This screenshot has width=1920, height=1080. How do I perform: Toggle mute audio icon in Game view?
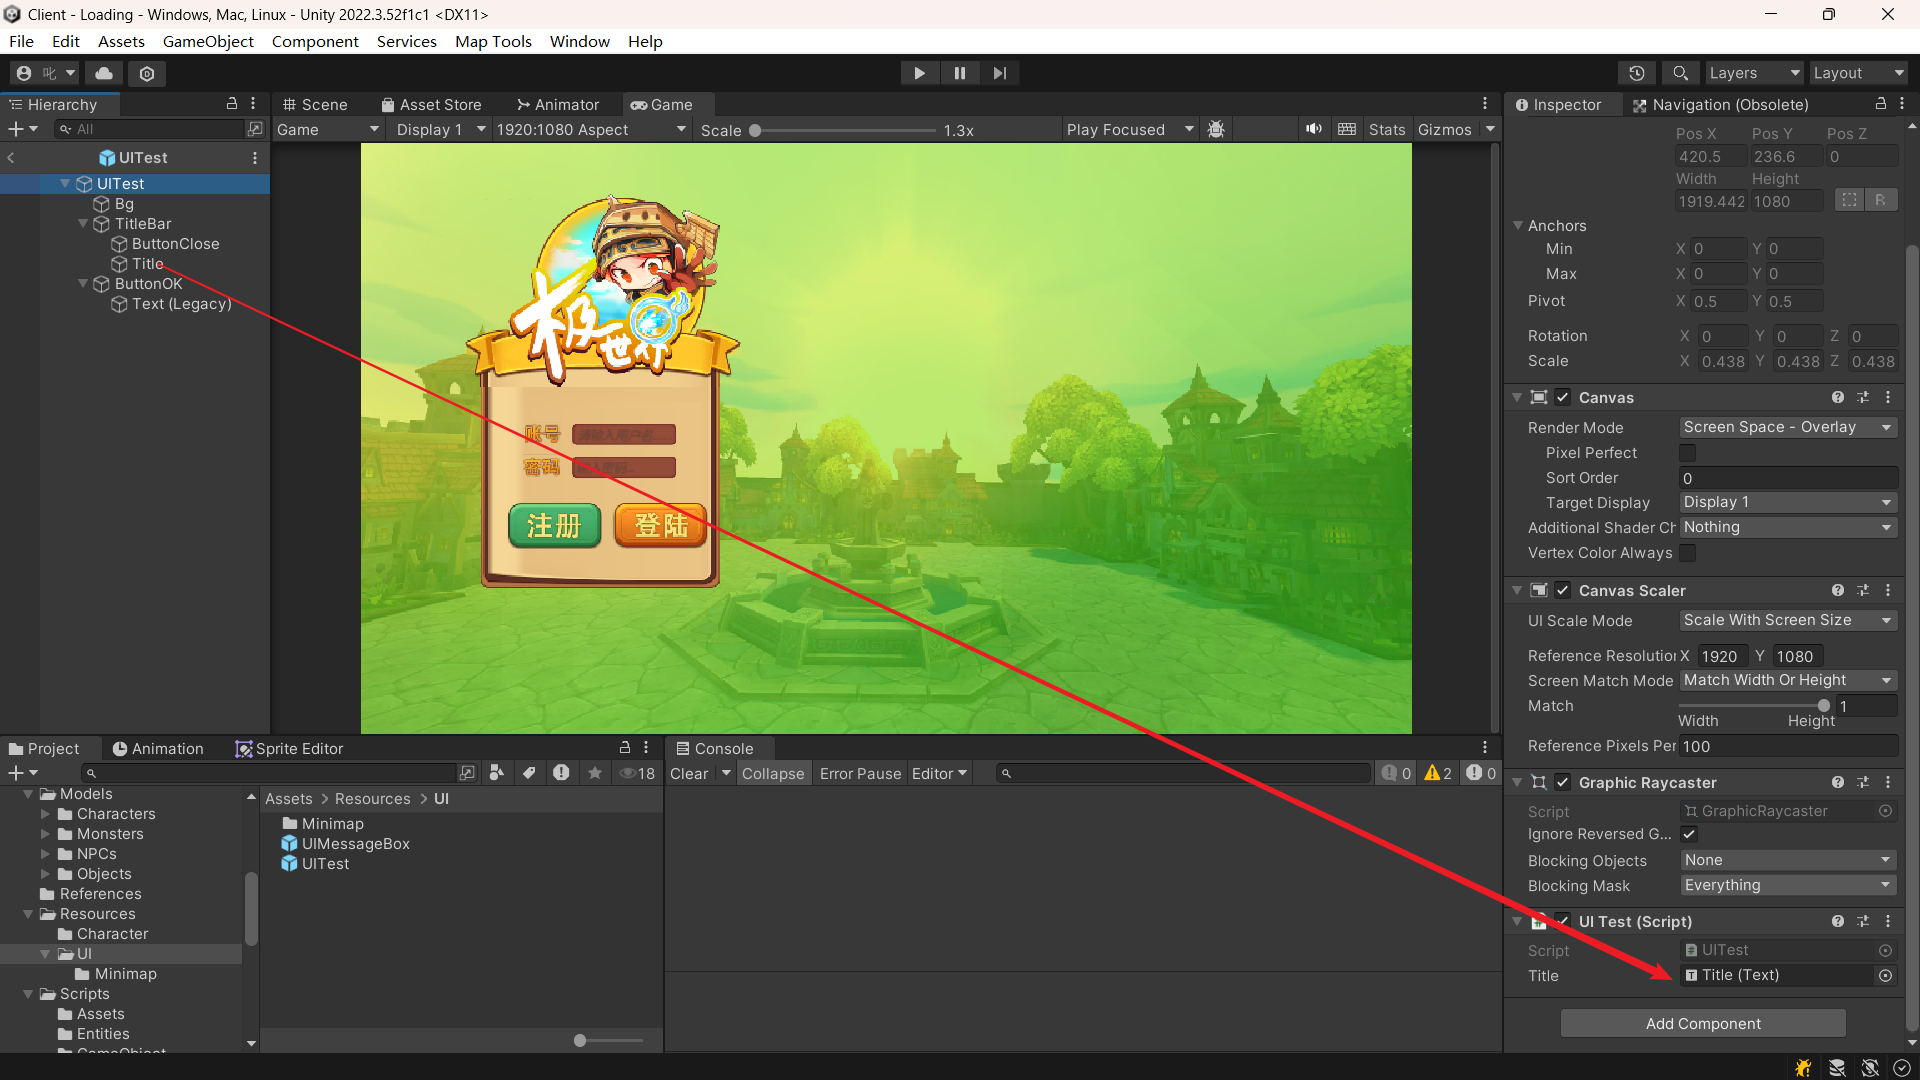pos(1313,129)
